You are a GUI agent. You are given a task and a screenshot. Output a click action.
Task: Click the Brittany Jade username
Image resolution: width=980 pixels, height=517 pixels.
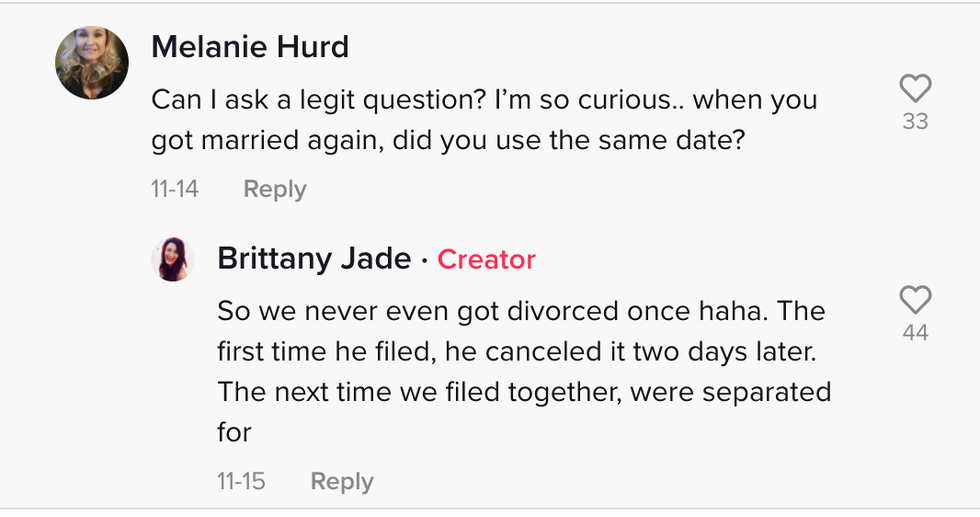point(314,259)
